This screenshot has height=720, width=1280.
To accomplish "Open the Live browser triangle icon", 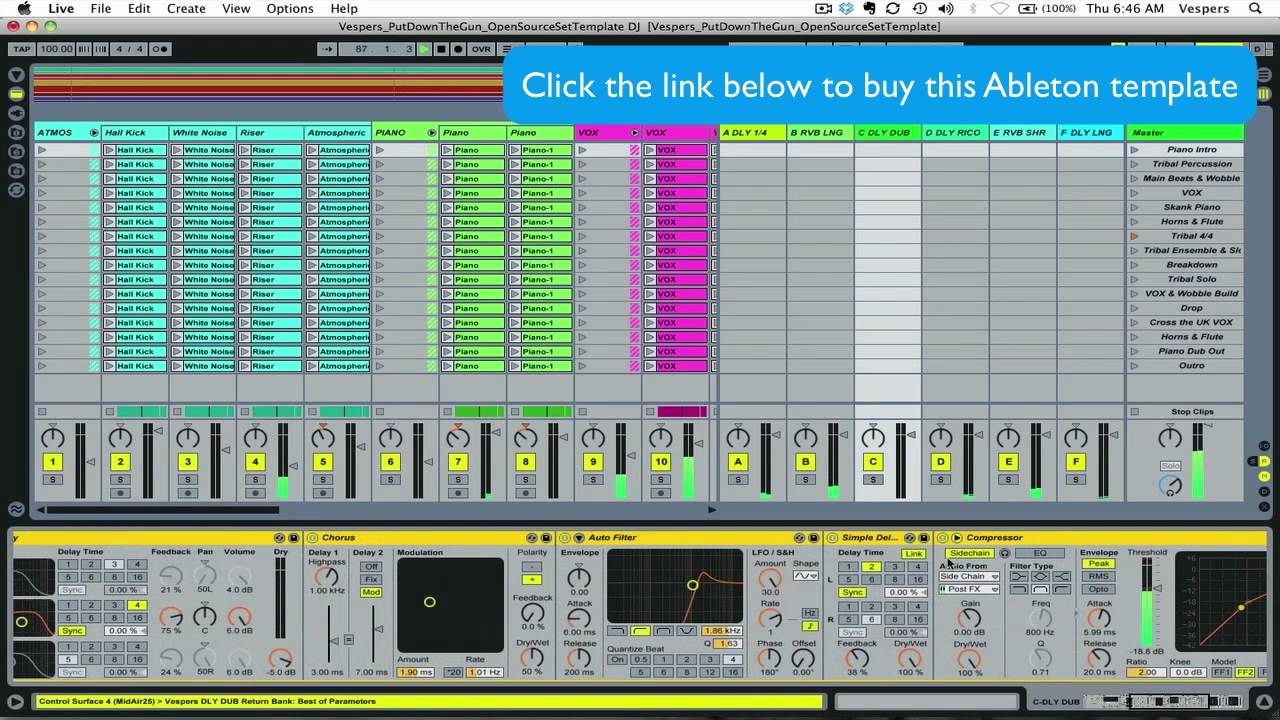I will coord(16,75).
